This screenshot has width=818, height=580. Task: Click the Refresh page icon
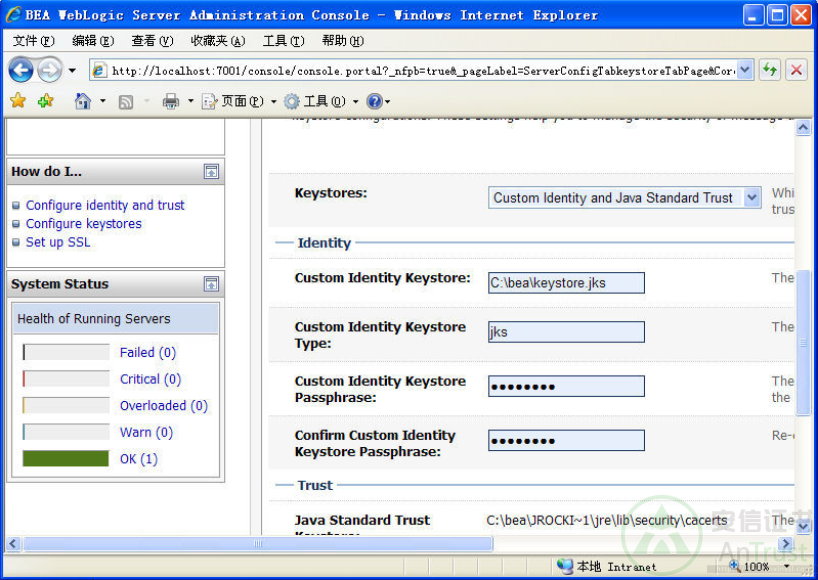pyautogui.click(x=769, y=70)
